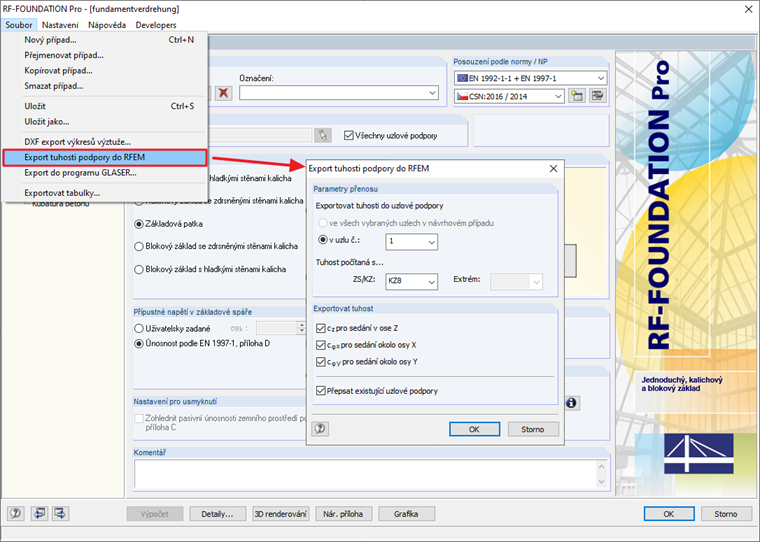Toggle Přepsat existující uzlové podpory
The height and width of the screenshot is (542, 760).
tap(320, 391)
